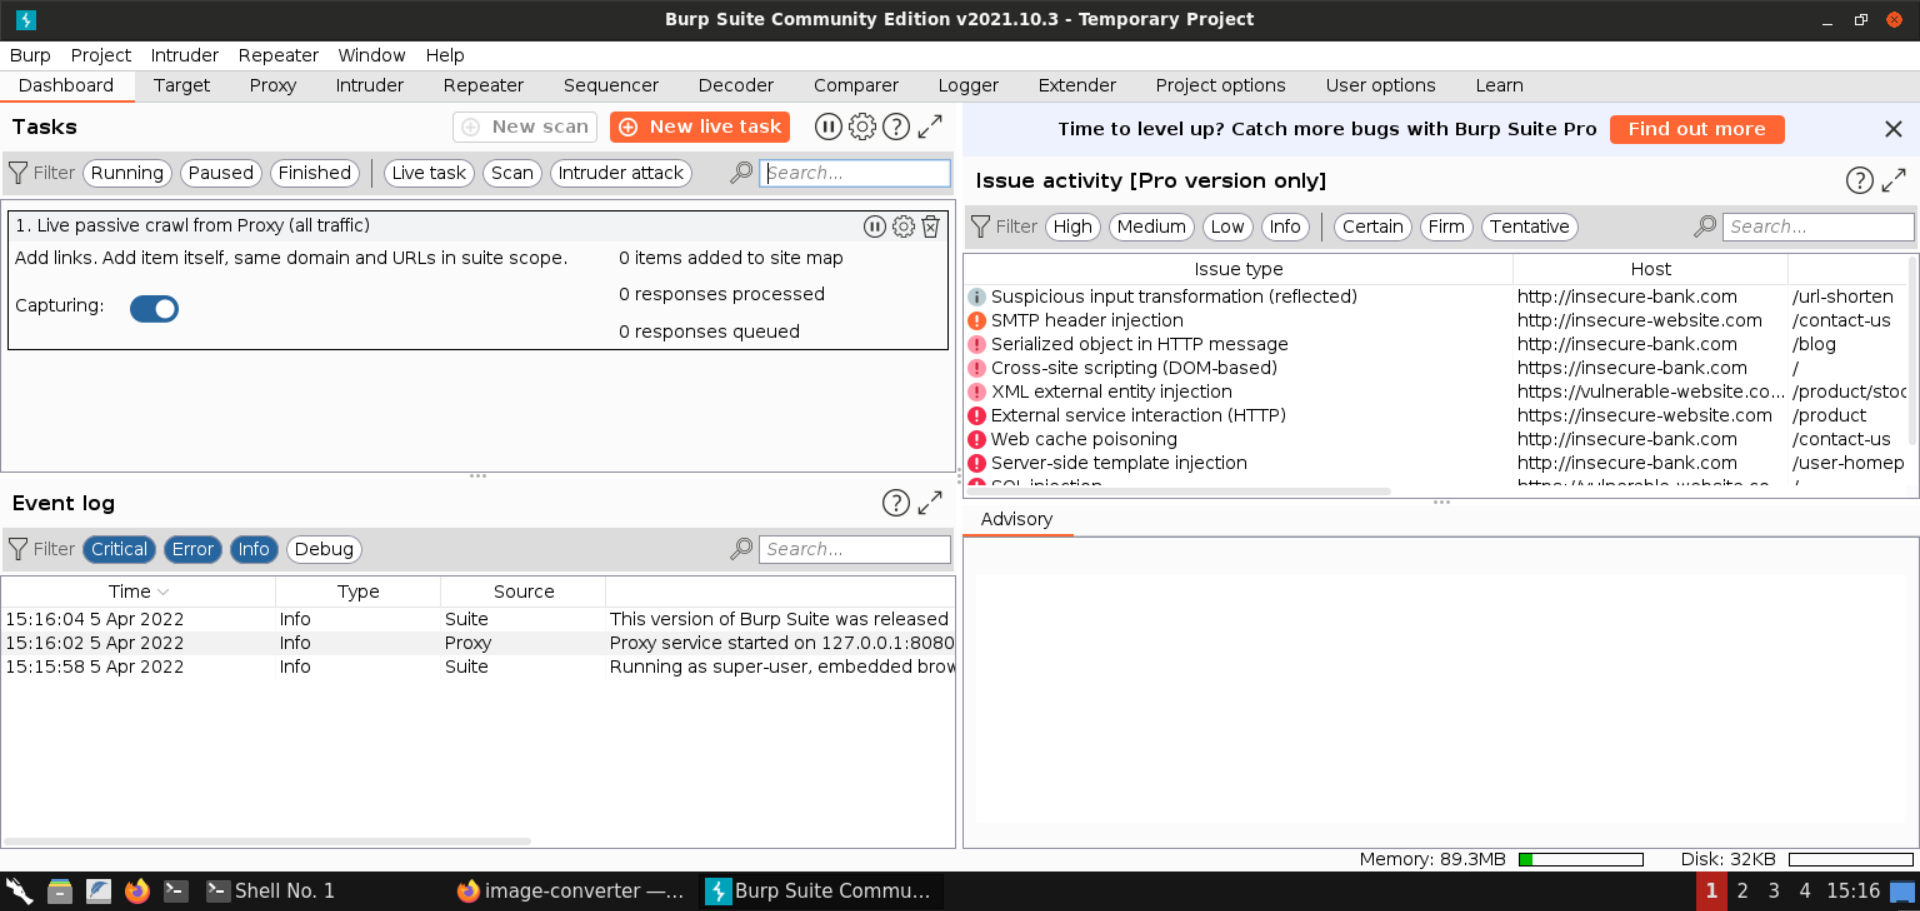Toggle the Capturing switch off
The height and width of the screenshot is (911, 1920).
154,309
